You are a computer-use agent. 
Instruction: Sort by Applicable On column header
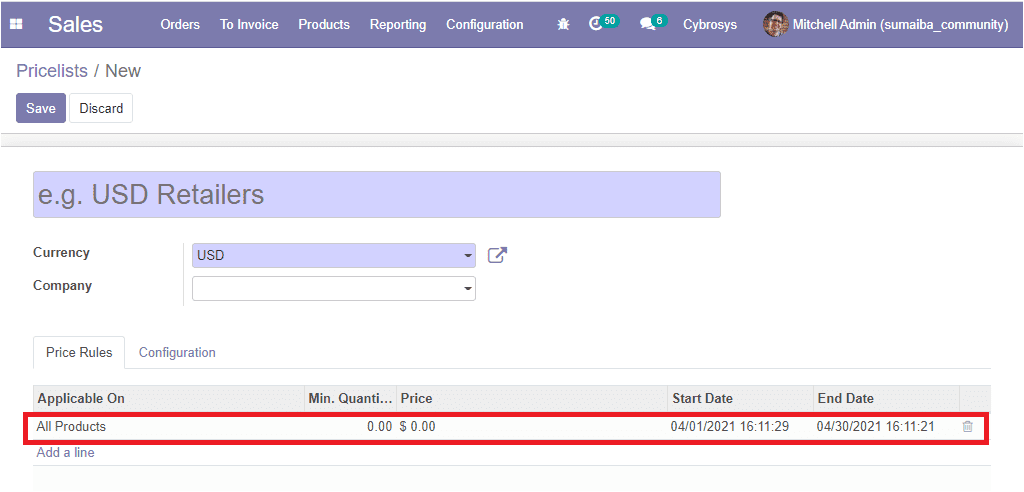click(169, 399)
